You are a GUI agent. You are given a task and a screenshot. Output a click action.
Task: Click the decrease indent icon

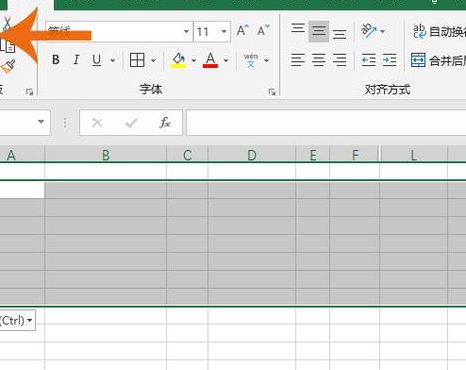tap(369, 60)
